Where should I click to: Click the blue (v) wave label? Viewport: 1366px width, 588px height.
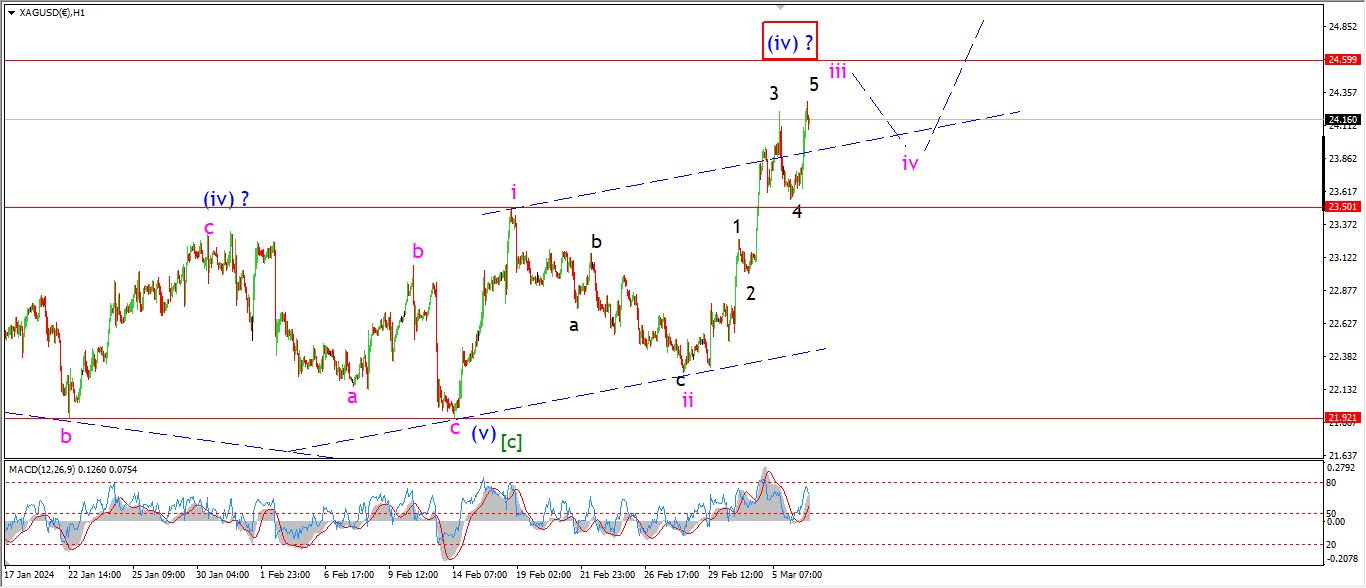click(483, 435)
